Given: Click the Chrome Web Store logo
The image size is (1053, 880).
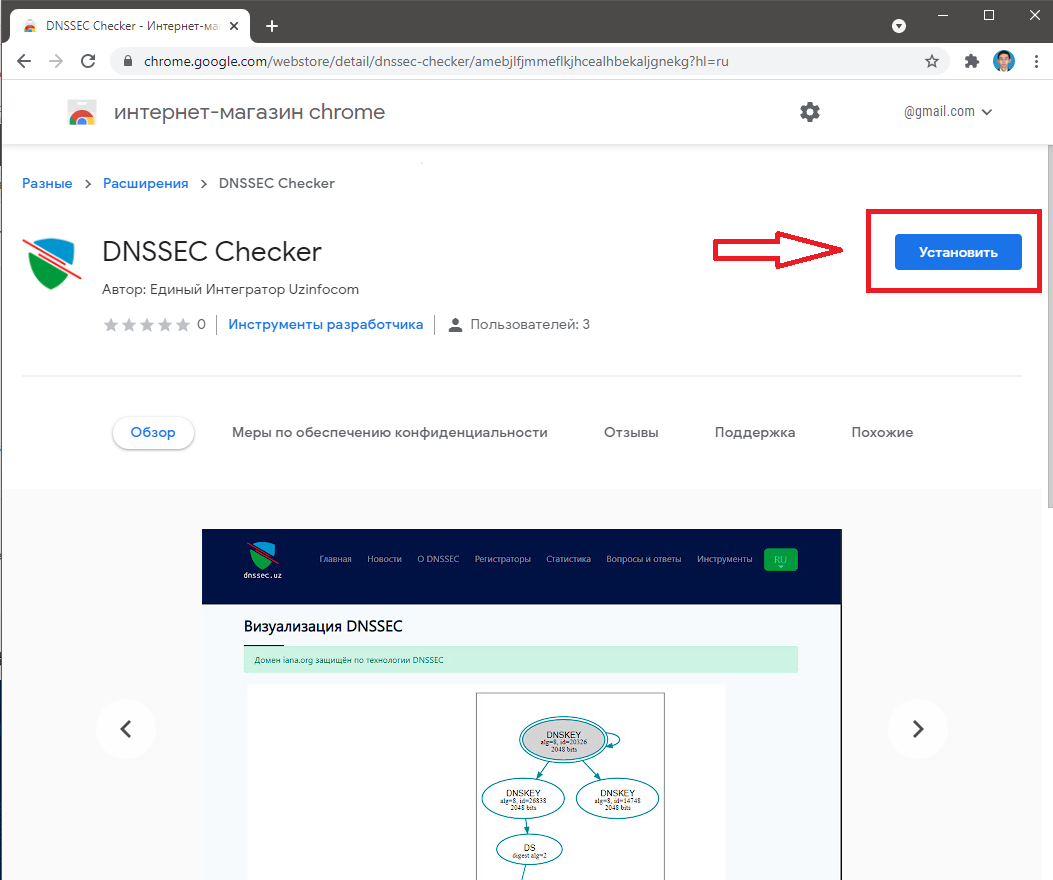Looking at the screenshot, I should tap(82, 112).
